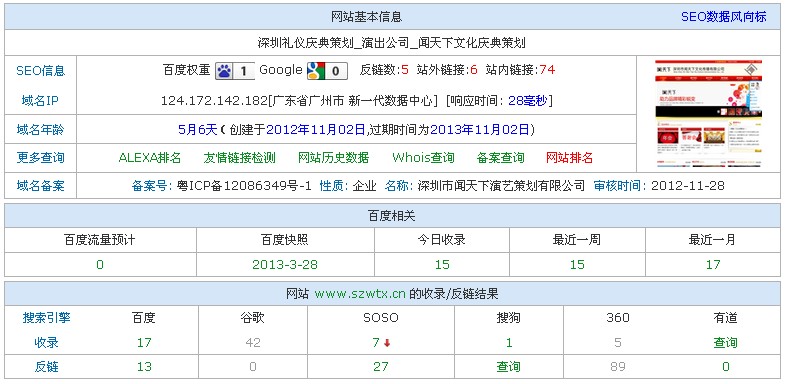Click the 最近一周 value 15
Image resolution: width=788 pixels, height=384 pixels.
point(577,265)
